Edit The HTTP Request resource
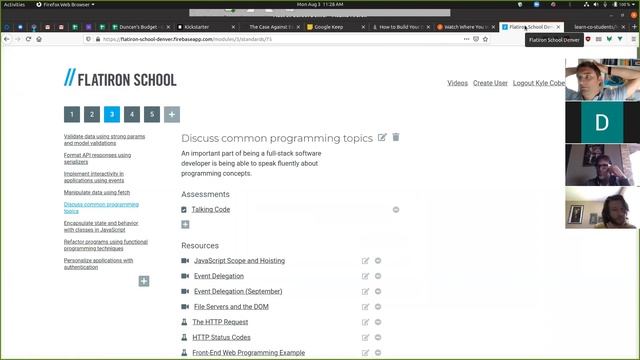640x360 pixels. [x=365, y=322]
